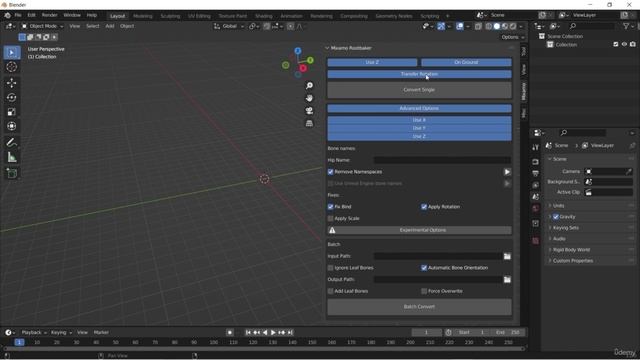Viewport: 640px width, 360px height.
Task: Click the Convert Single button
Action: pyautogui.click(x=419, y=90)
